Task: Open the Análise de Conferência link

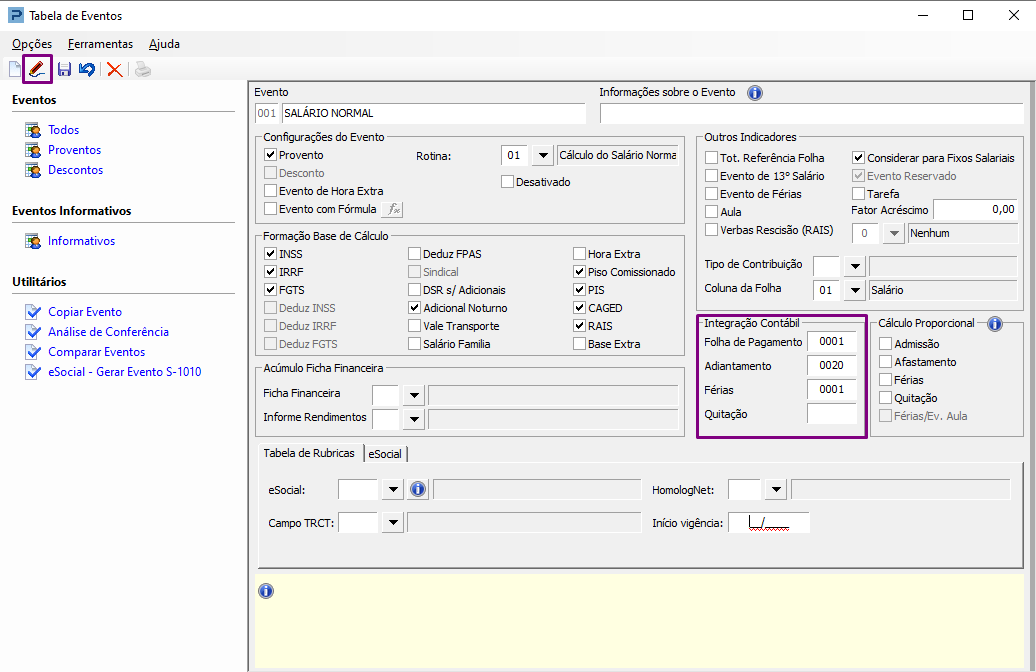Action: (108, 332)
